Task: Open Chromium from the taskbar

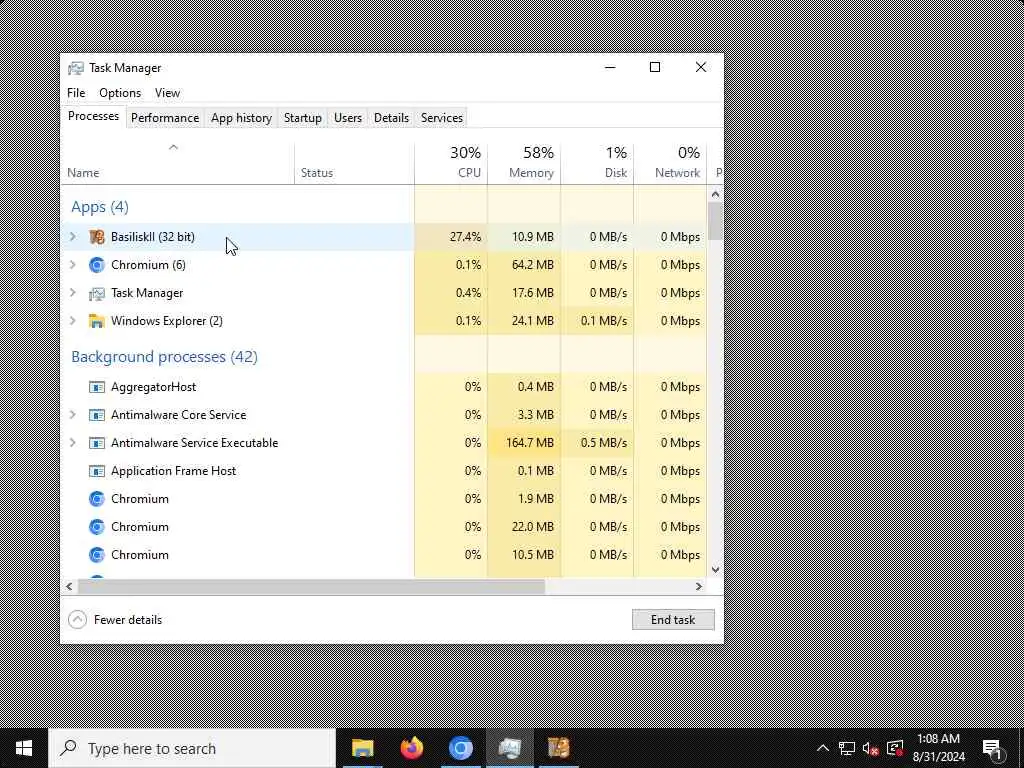Action: click(460, 748)
